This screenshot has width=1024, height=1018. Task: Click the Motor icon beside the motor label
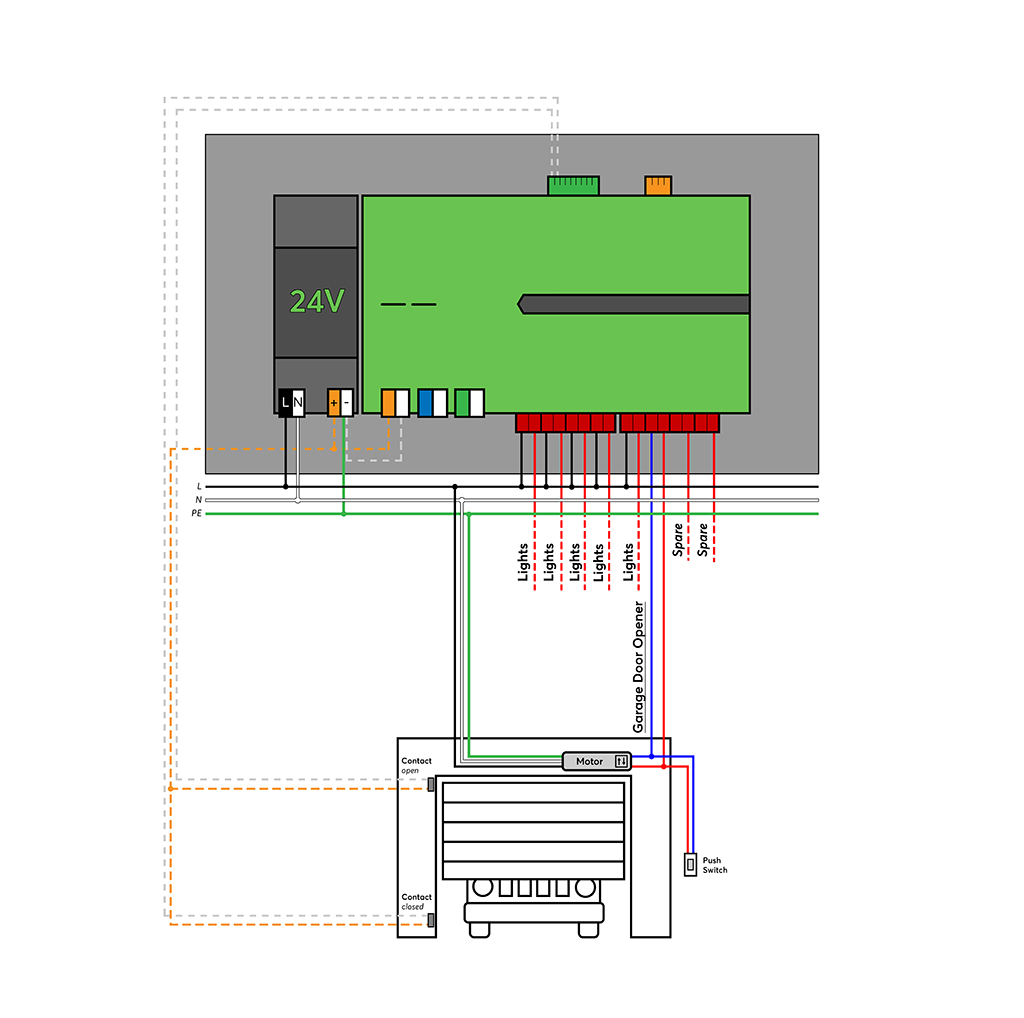click(622, 760)
